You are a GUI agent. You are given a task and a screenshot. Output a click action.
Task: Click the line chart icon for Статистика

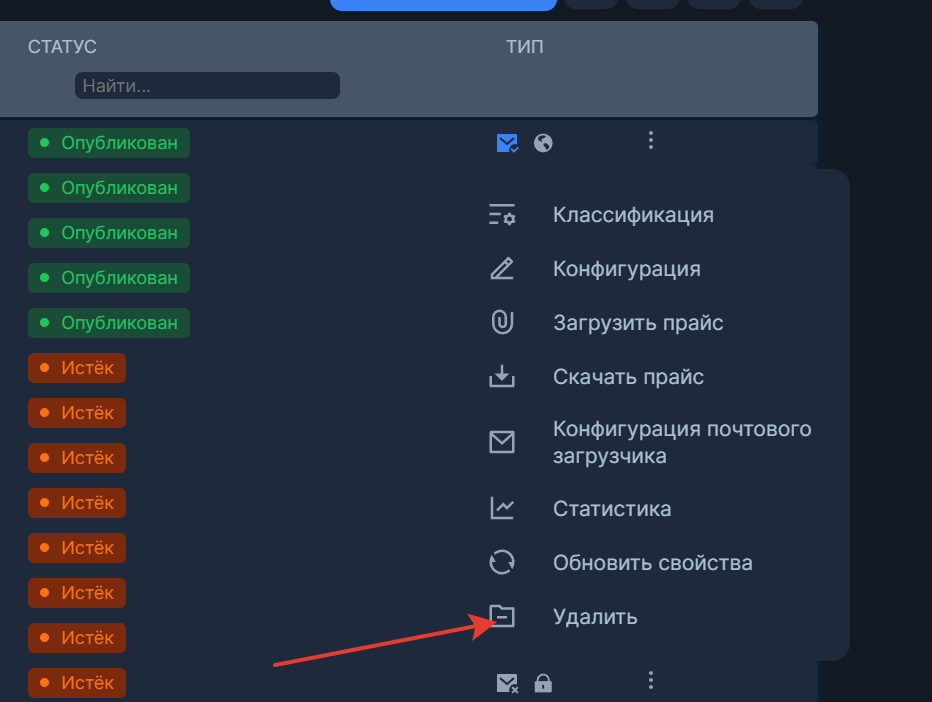(x=502, y=508)
